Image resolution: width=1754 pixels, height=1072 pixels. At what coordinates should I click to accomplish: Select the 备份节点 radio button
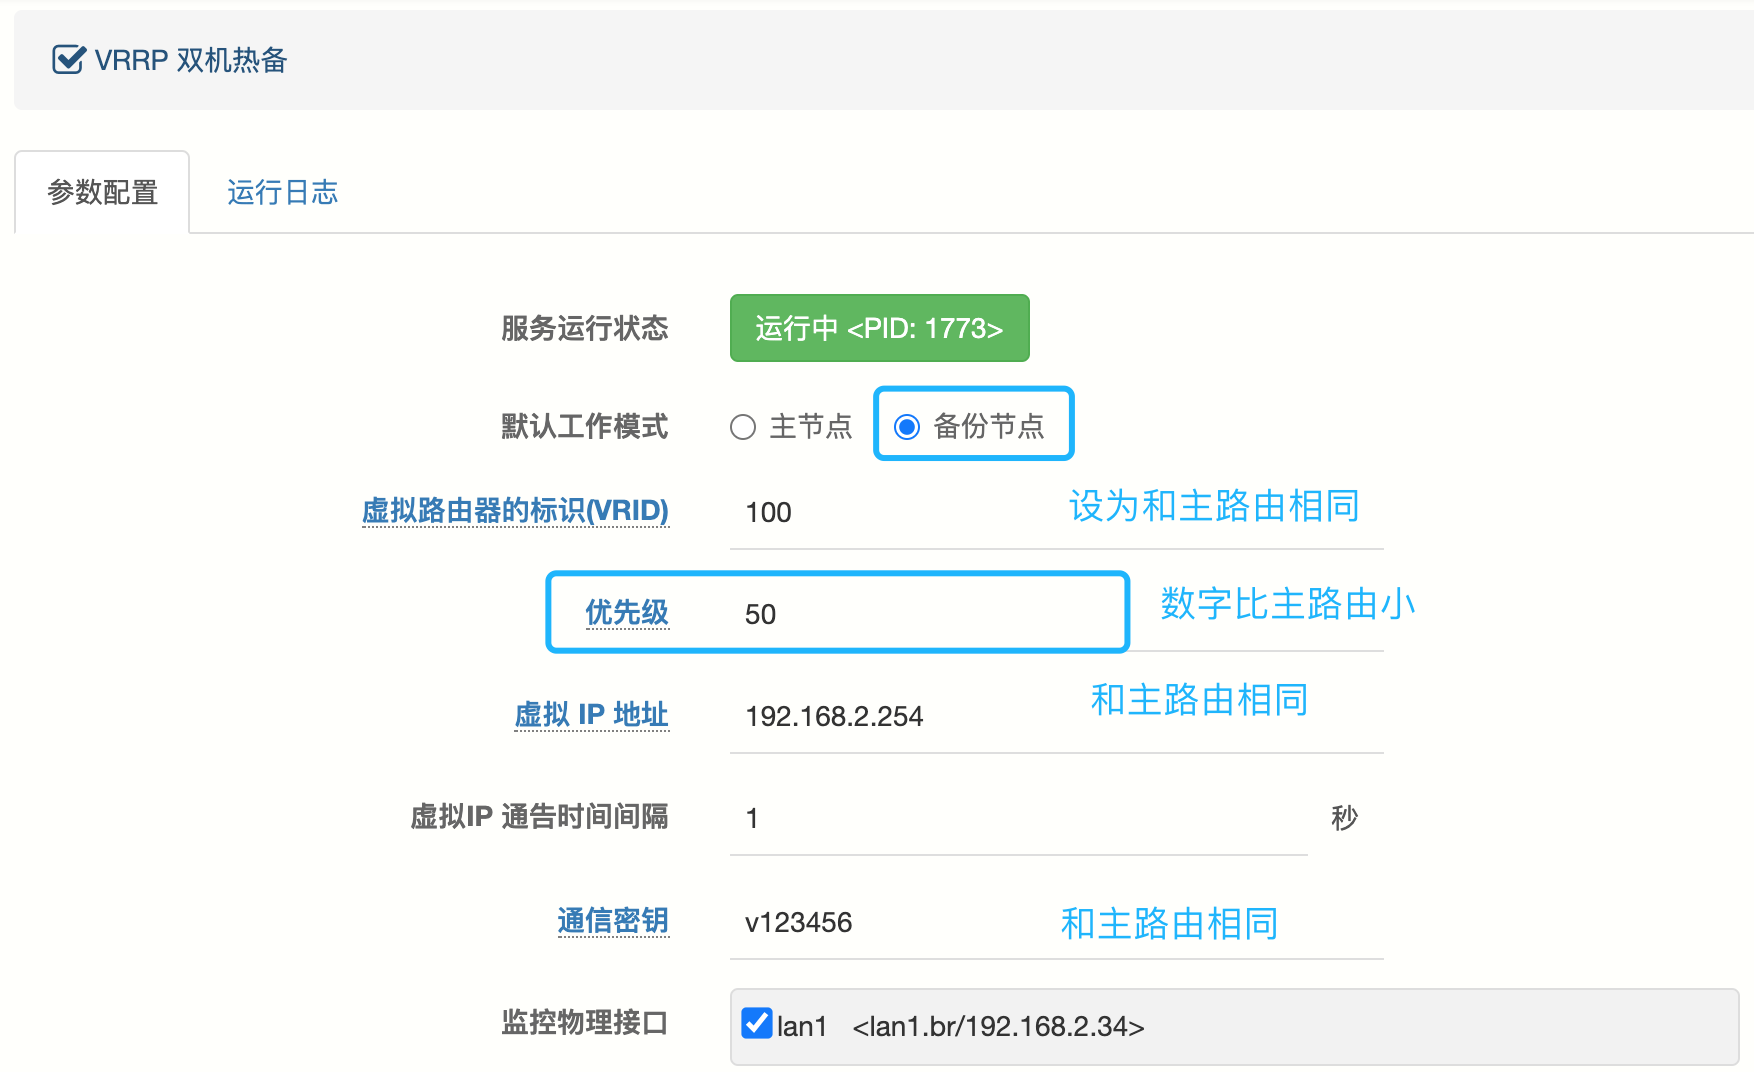coord(907,427)
